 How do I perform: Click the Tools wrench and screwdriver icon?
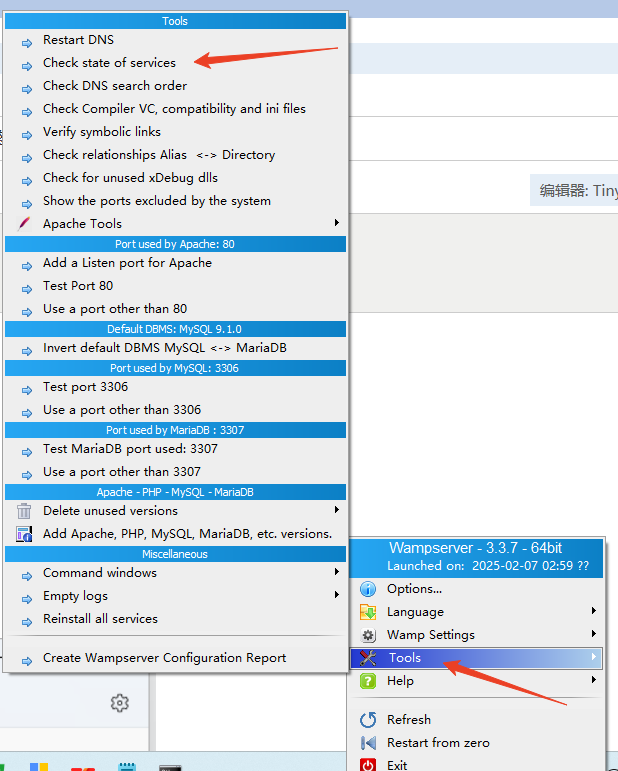point(368,658)
